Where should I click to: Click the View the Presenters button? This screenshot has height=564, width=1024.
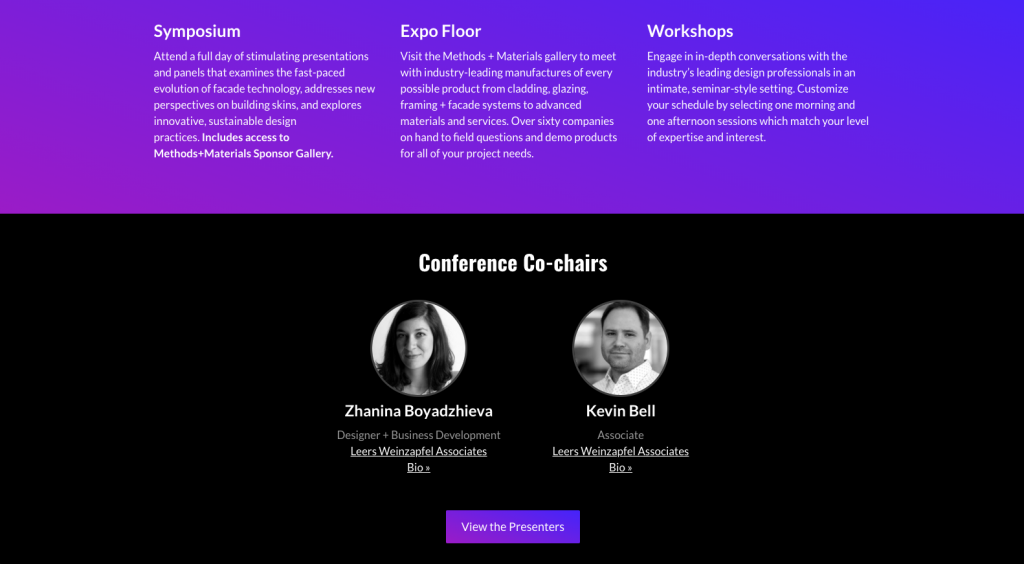click(513, 527)
